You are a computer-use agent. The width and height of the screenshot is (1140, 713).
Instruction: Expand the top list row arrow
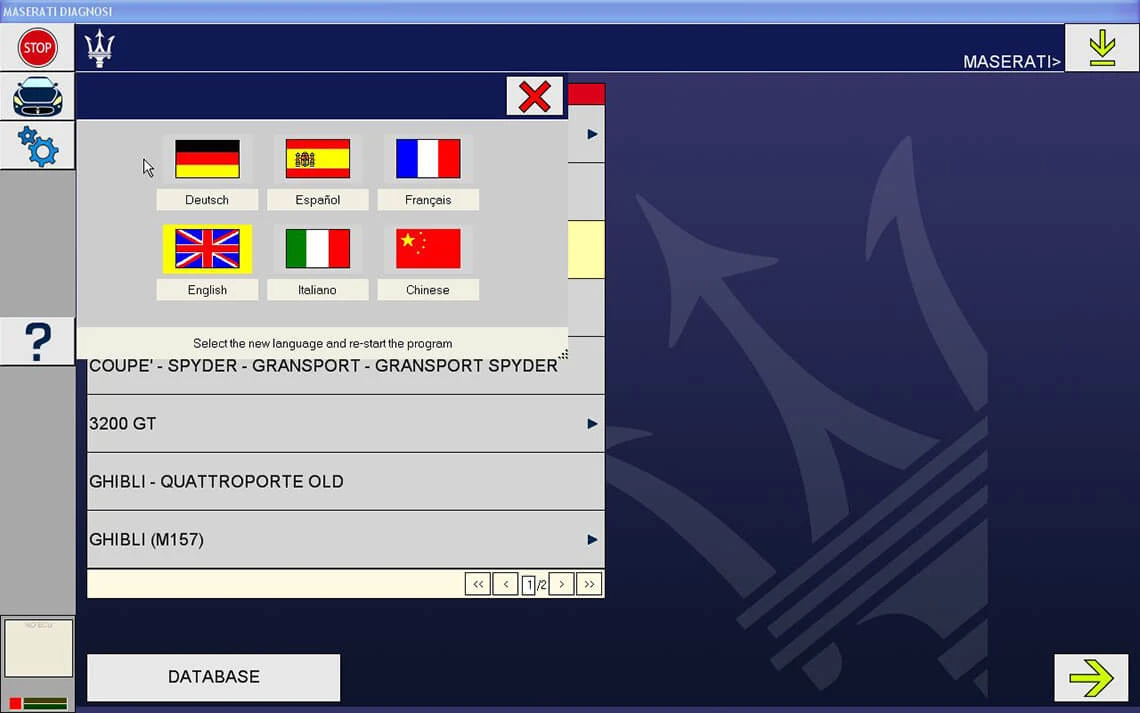pyautogui.click(x=592, y=134)
